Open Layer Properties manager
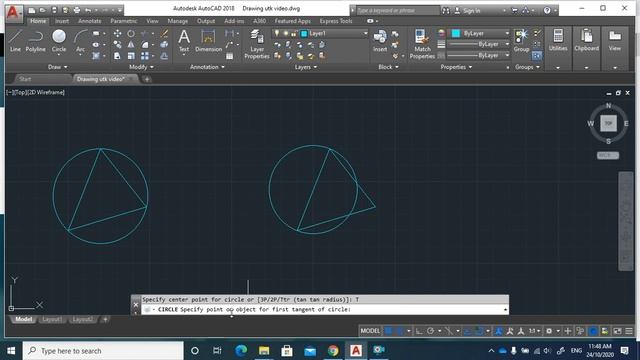The height and width of the screenshot is (360, 640). point(257,44)
